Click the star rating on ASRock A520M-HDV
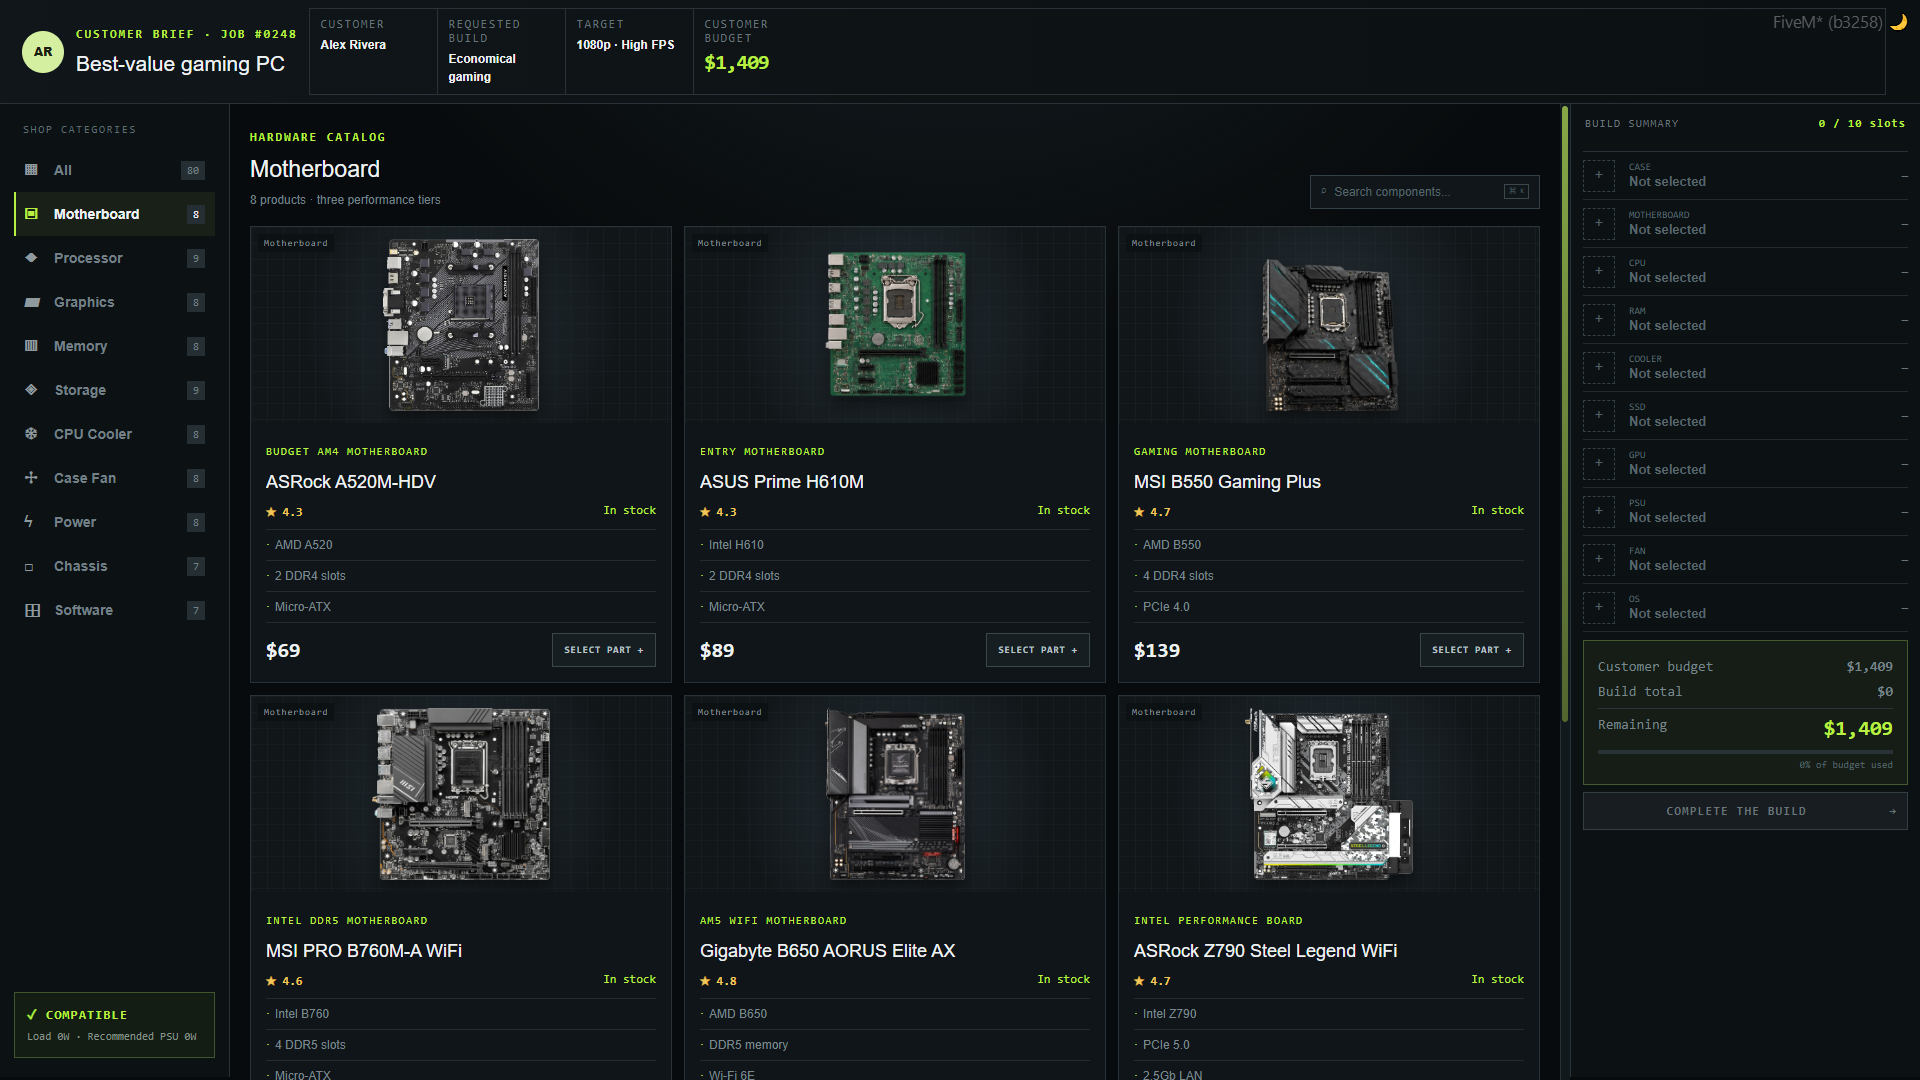 click(x=284, y=512)
